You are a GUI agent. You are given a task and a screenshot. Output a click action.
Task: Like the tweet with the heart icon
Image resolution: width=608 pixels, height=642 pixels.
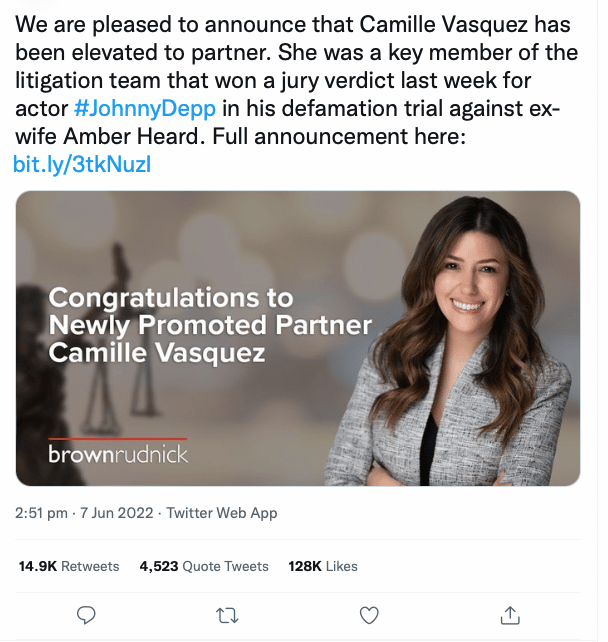click(369, 613)
